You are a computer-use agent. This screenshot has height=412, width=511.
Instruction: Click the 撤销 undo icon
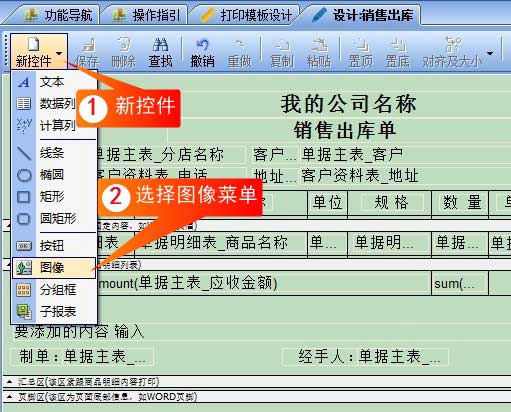click(202, 53)
